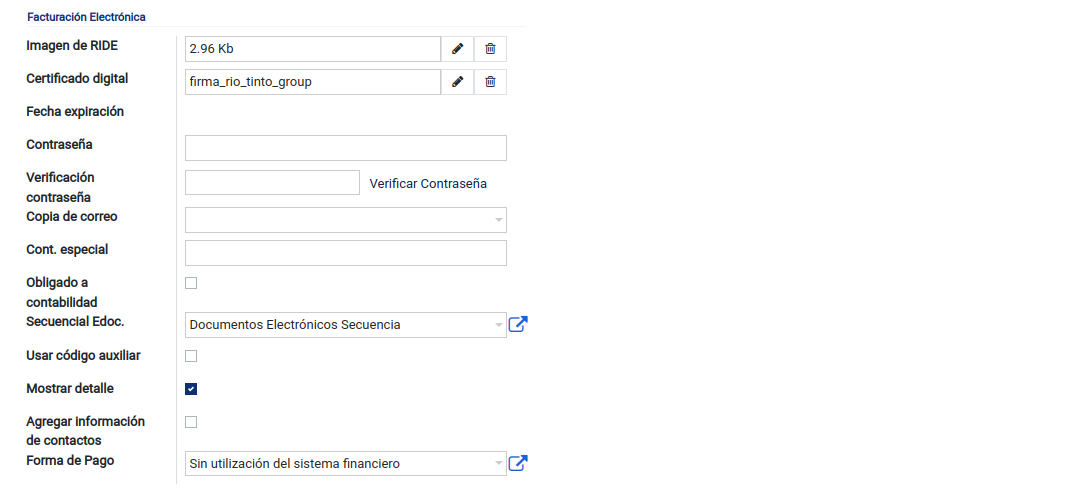Screen dimensions: 1086x501
Task: Click the Verificar Contraseña button
Action: [428, 184]
